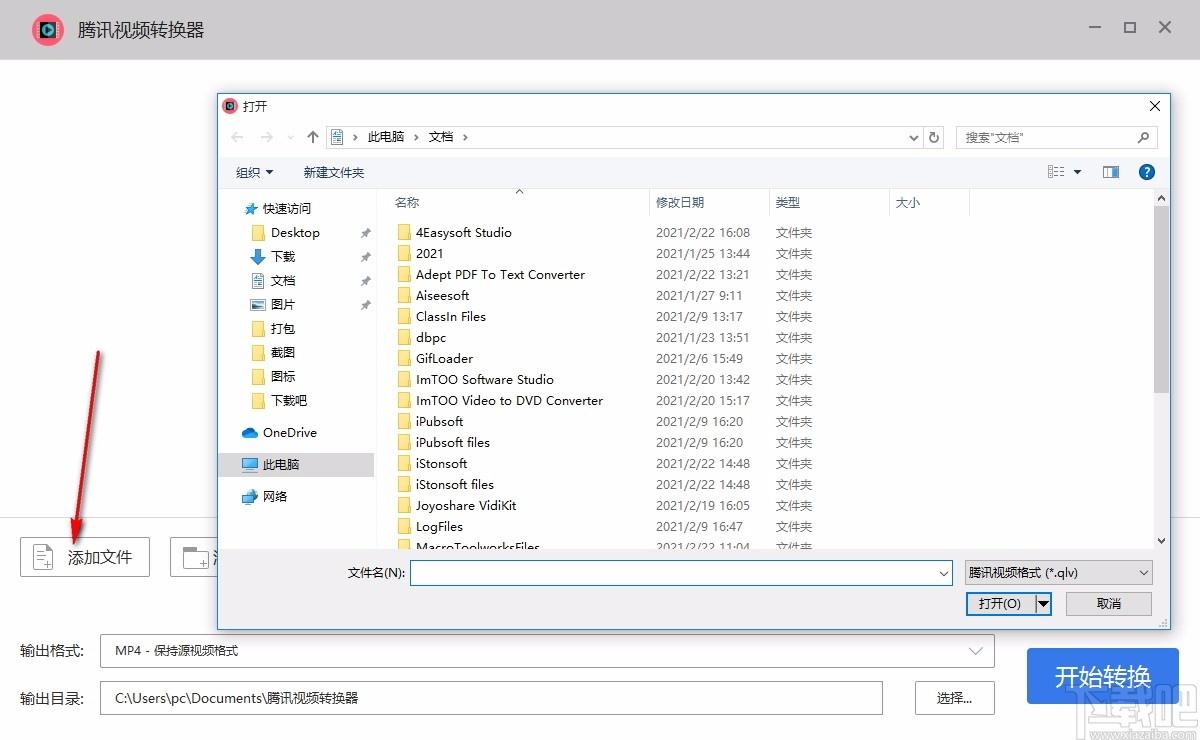Select OneDrive in navigation pane
The image size is (1200, 740).
tap(289, 432)
